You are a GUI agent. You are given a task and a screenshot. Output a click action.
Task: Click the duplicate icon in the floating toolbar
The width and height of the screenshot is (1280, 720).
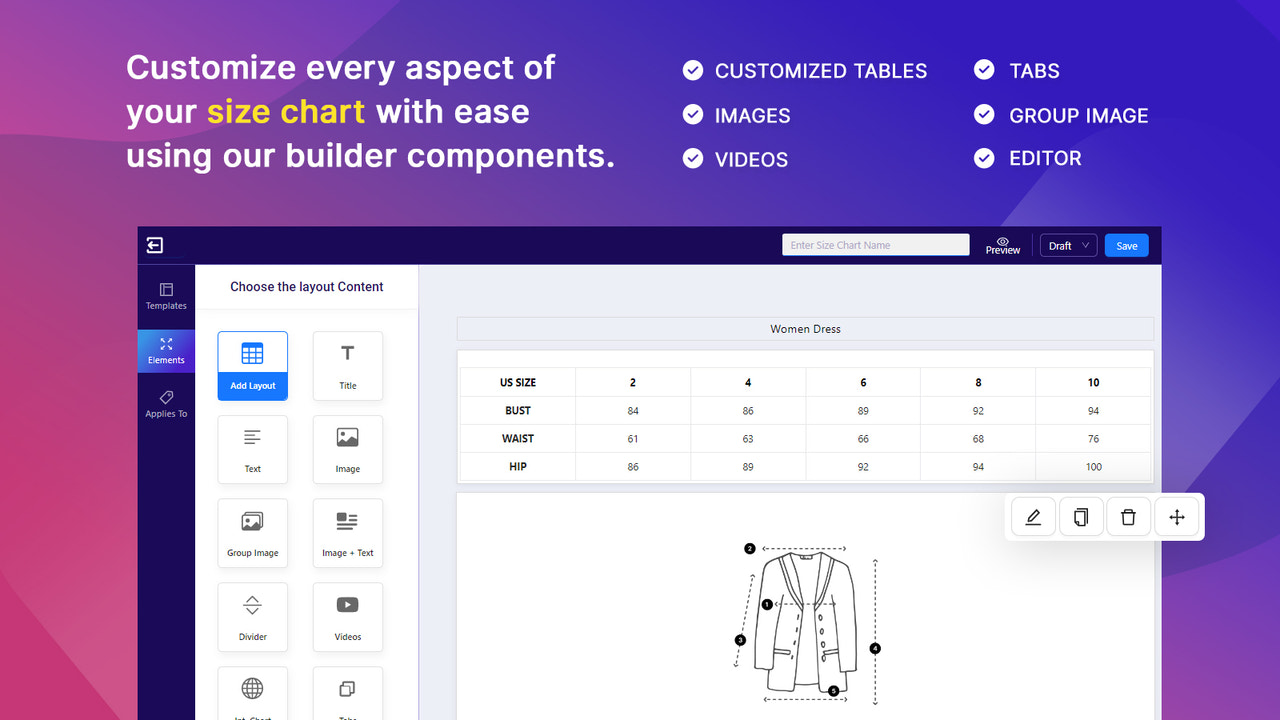(1081, 516)
